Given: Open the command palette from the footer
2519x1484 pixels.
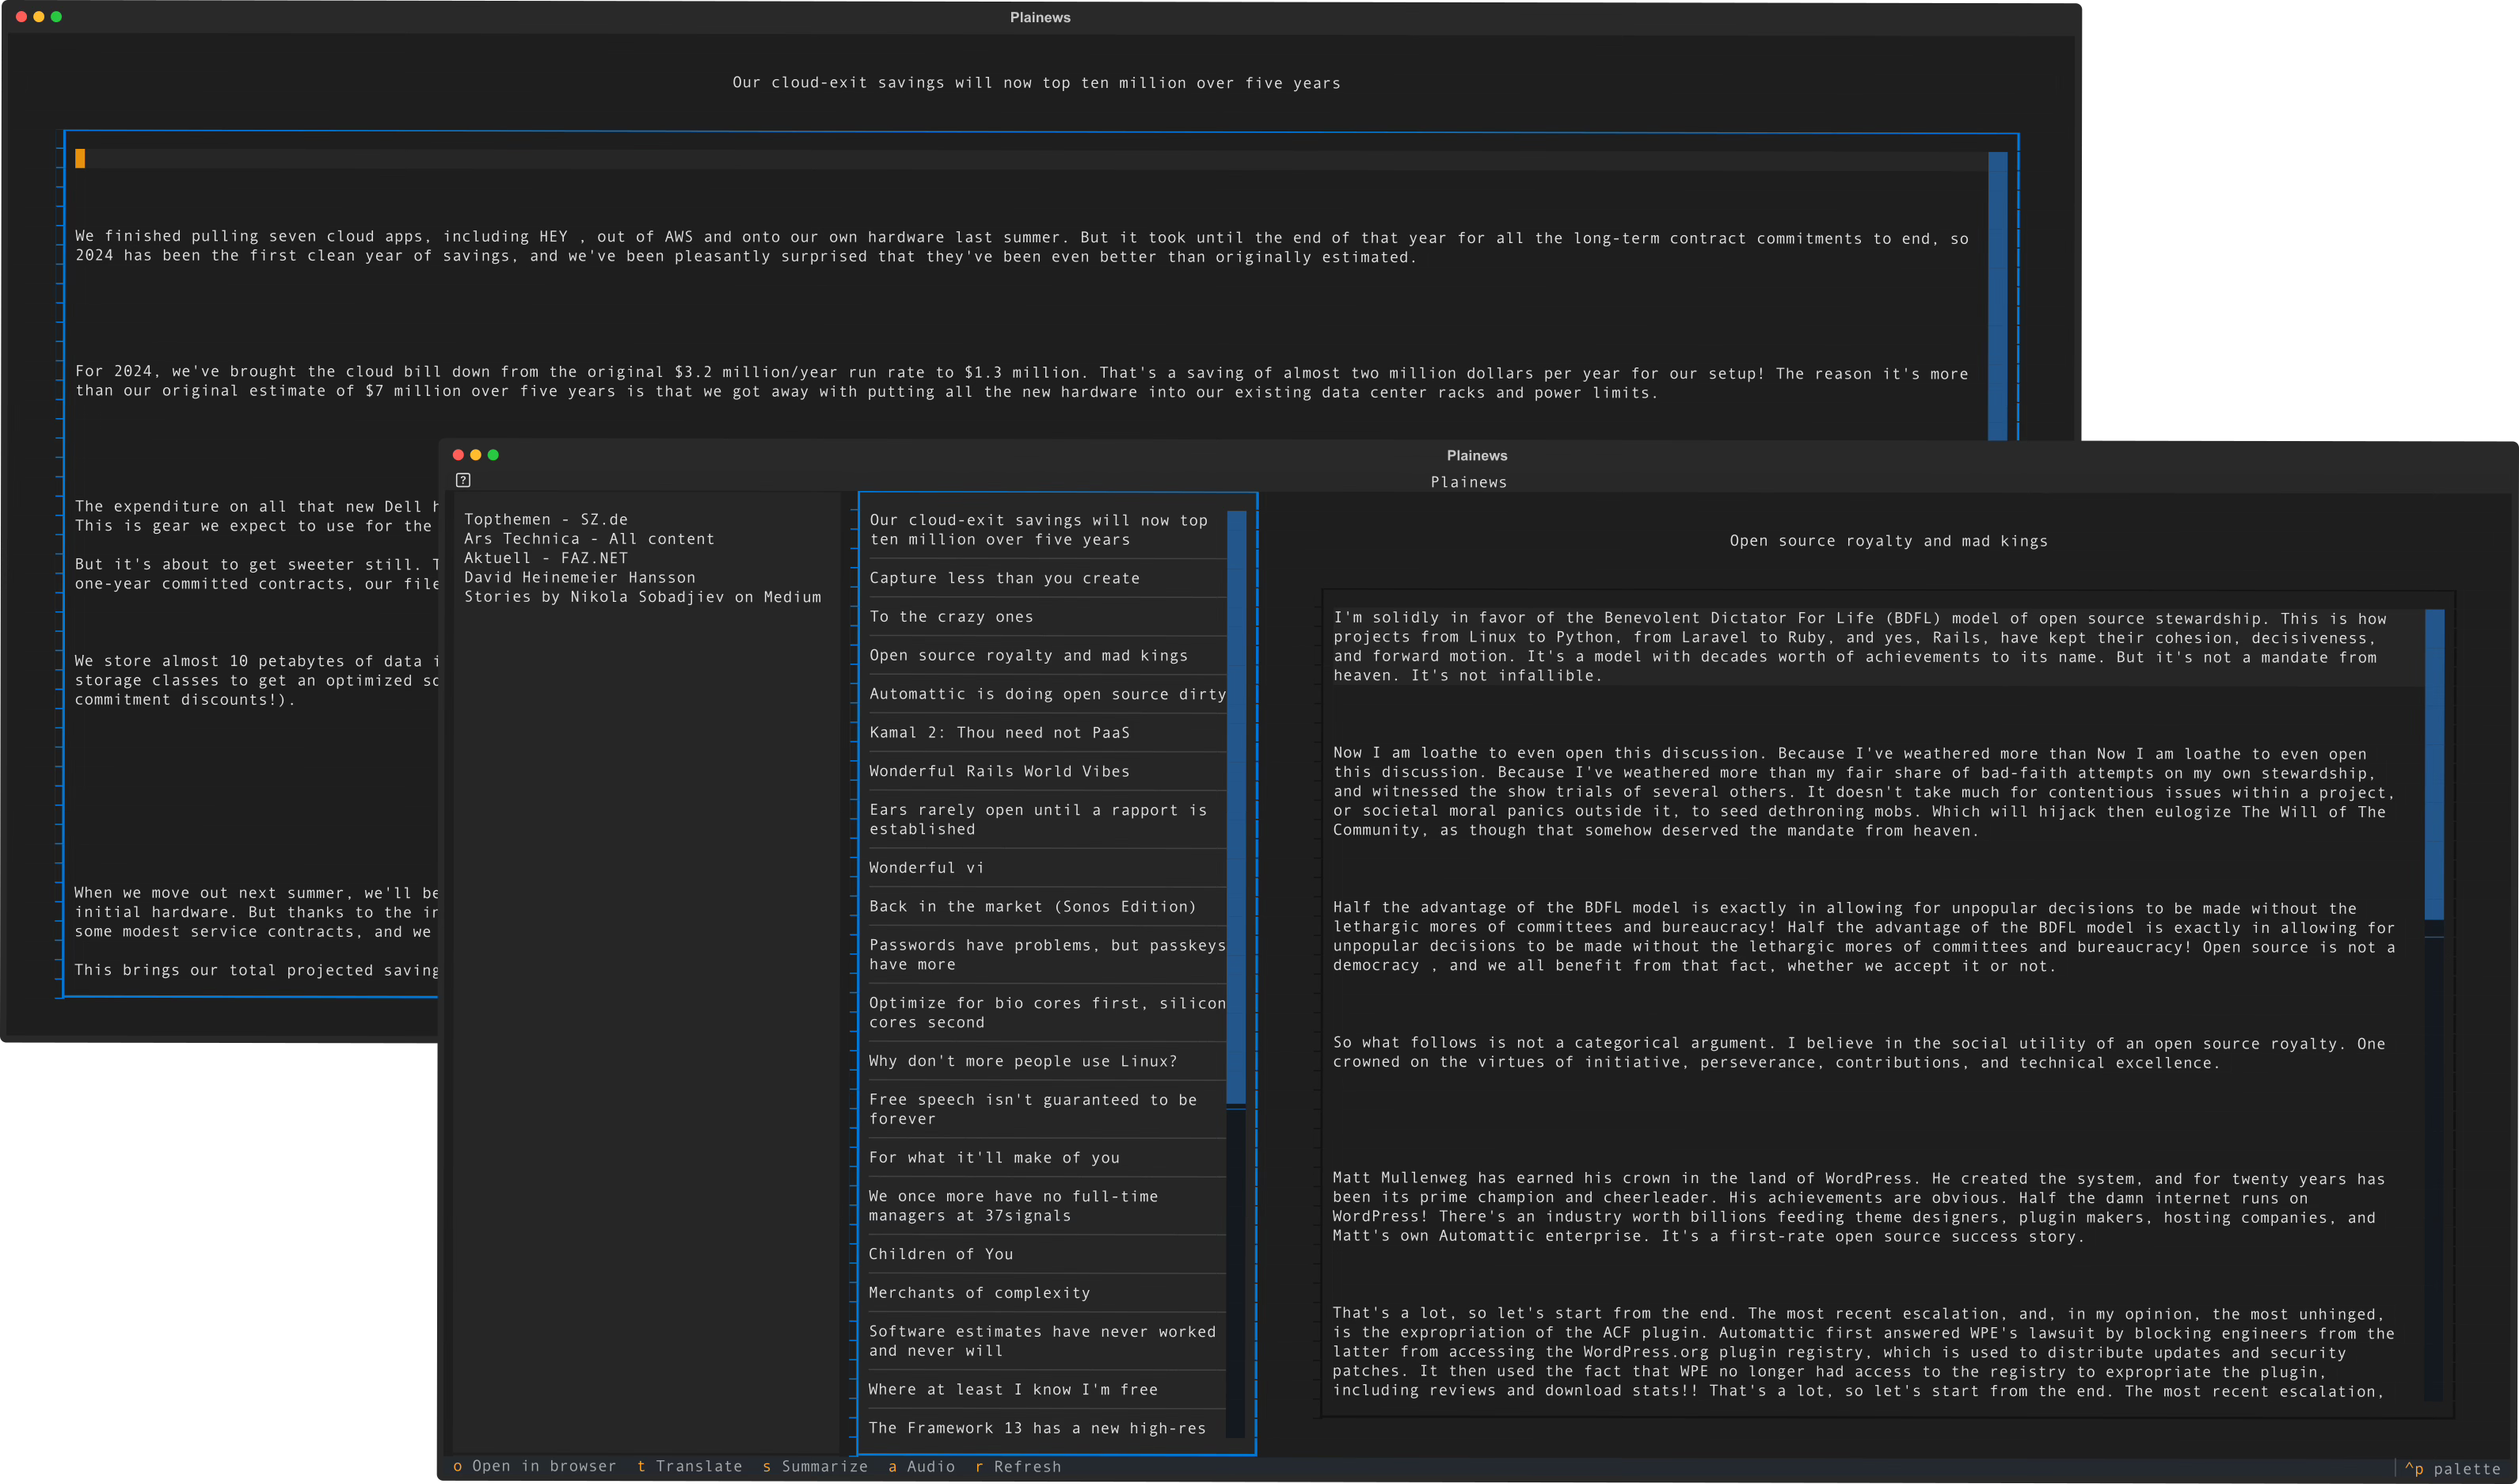Looking at the screenshot, I should point(2452,1468).
